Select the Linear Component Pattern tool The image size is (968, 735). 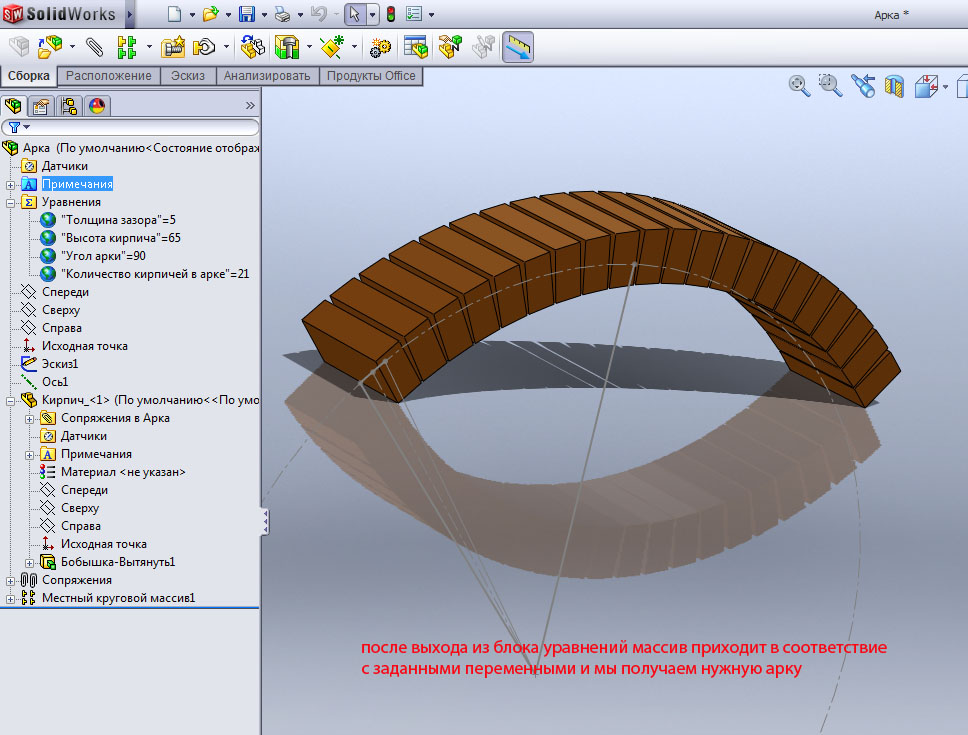pyautogui.click(x=127, y=47)
